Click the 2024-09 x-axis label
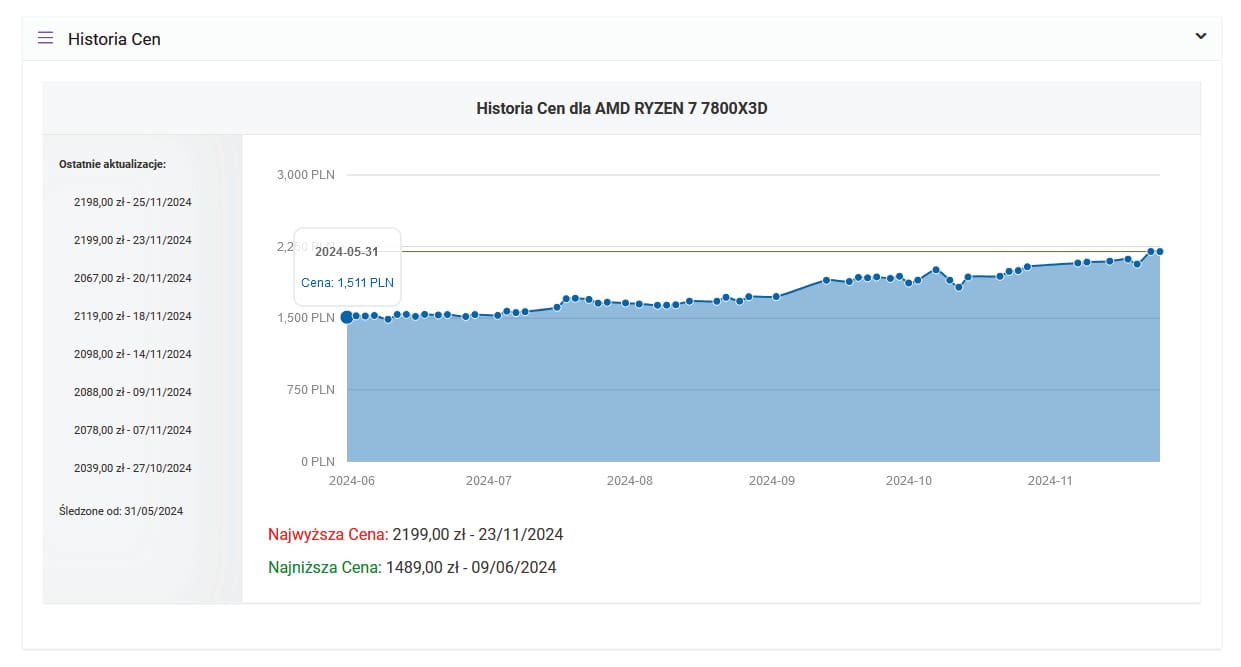The height and width of the screenshot is (667, 1241). point(772,480)
